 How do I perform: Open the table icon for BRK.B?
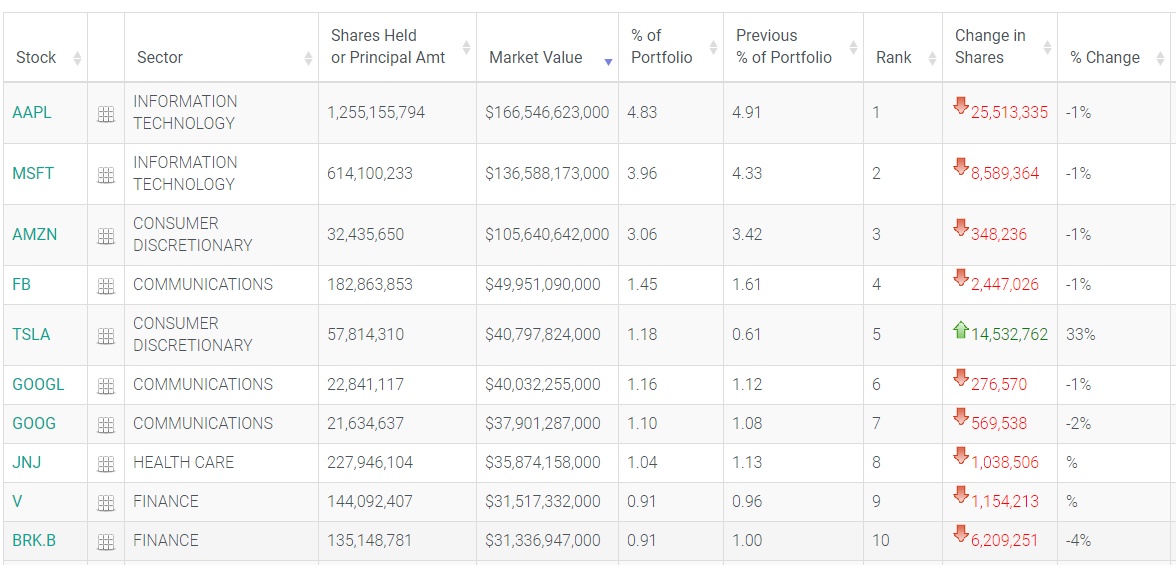106,542
